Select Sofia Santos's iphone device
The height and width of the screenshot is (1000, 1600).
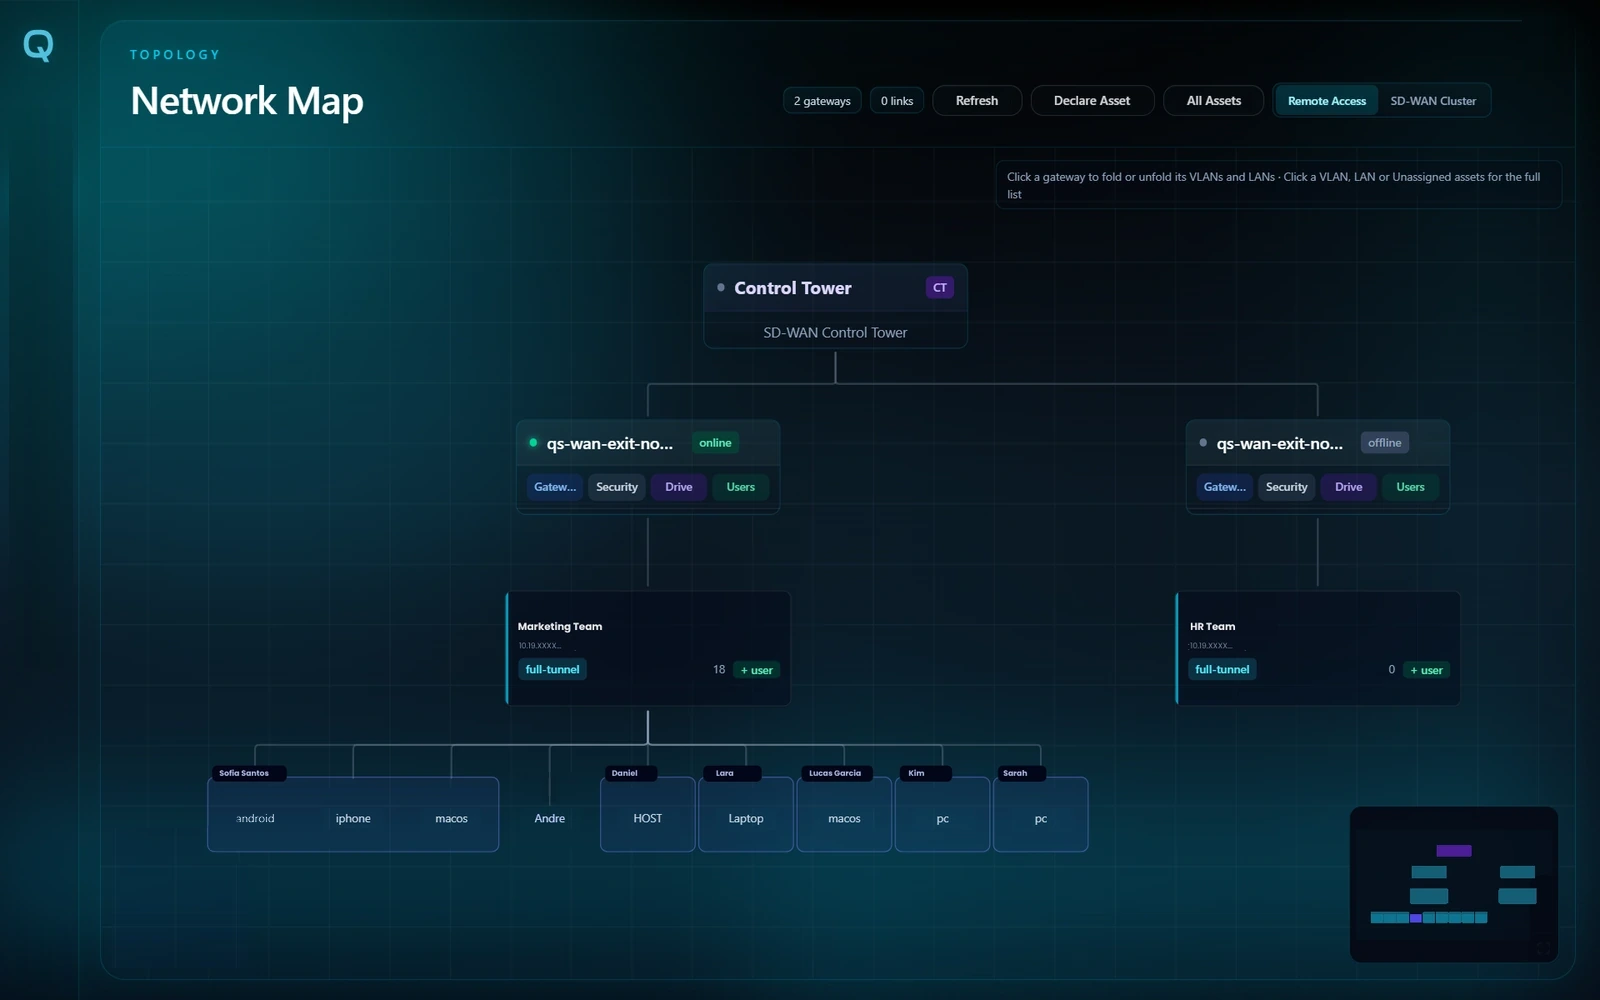pyautogui.click(x=353, y=818)
